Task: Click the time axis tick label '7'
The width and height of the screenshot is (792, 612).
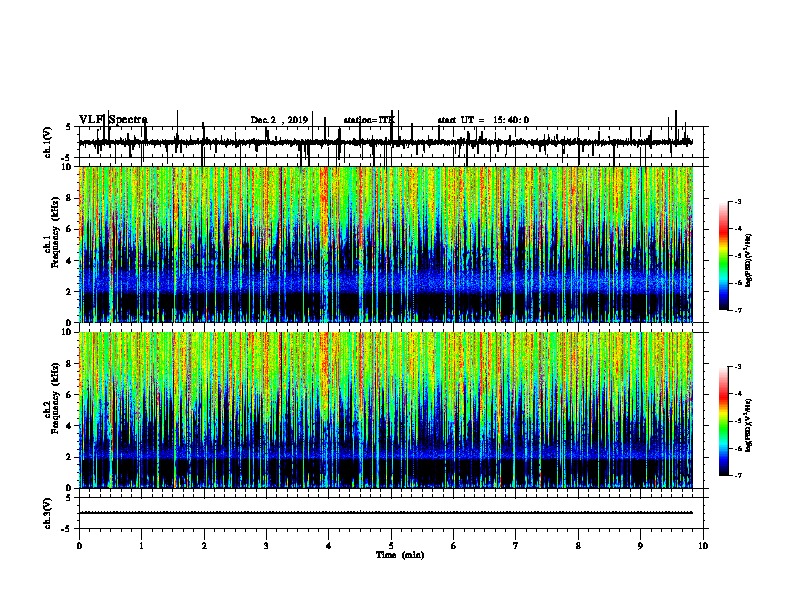Action: pyautogui.click(x=516, y=546)
